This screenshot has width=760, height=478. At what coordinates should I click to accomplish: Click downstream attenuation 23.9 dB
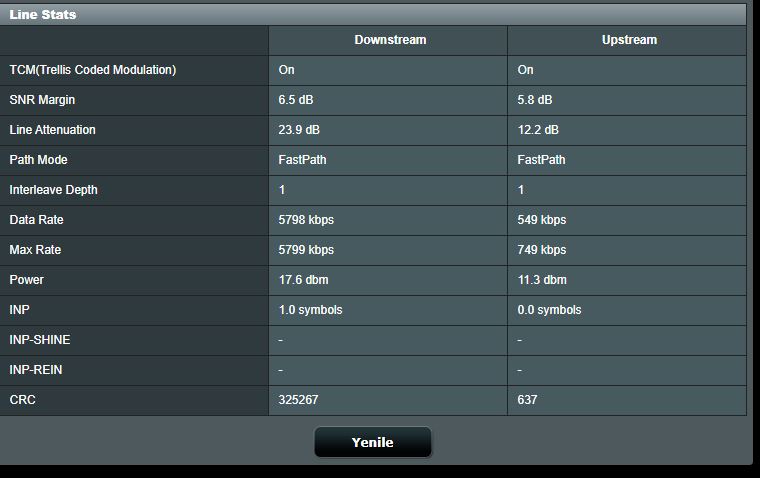(299, 130)
